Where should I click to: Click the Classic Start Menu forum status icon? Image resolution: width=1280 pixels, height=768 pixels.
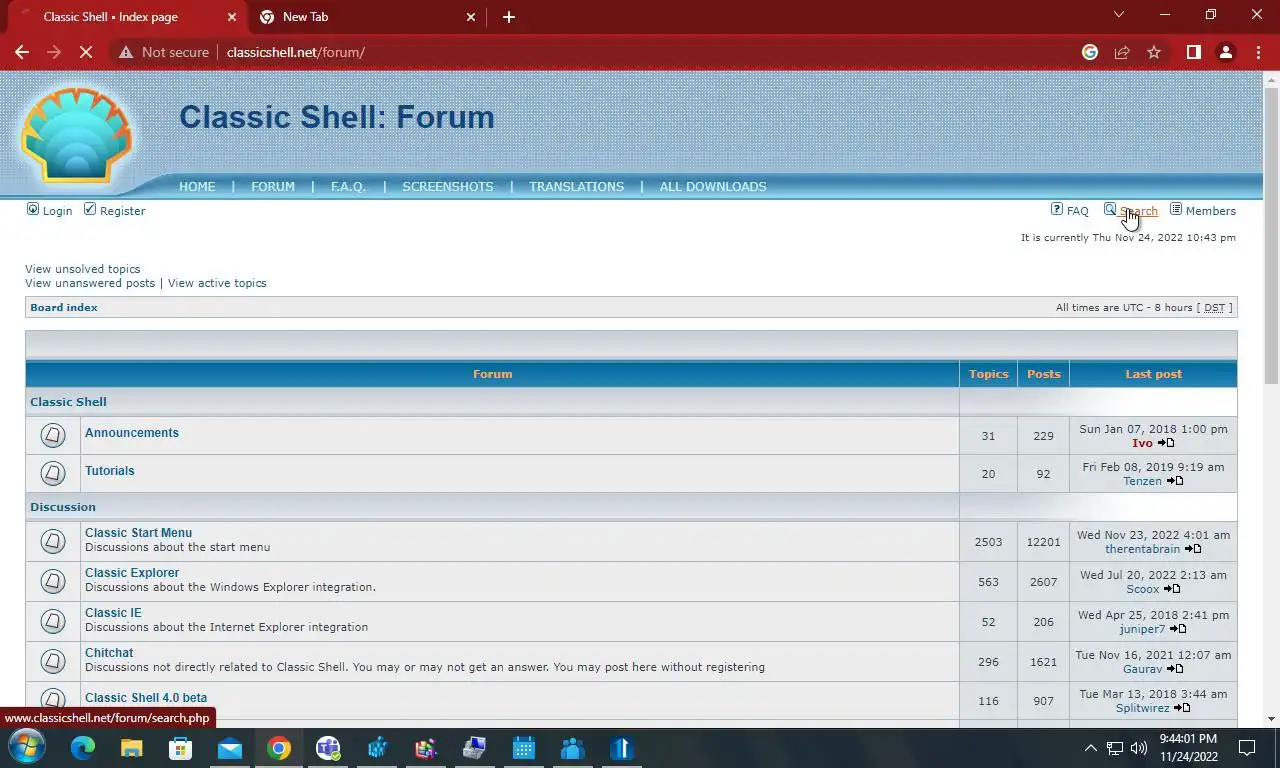point(53,541)
